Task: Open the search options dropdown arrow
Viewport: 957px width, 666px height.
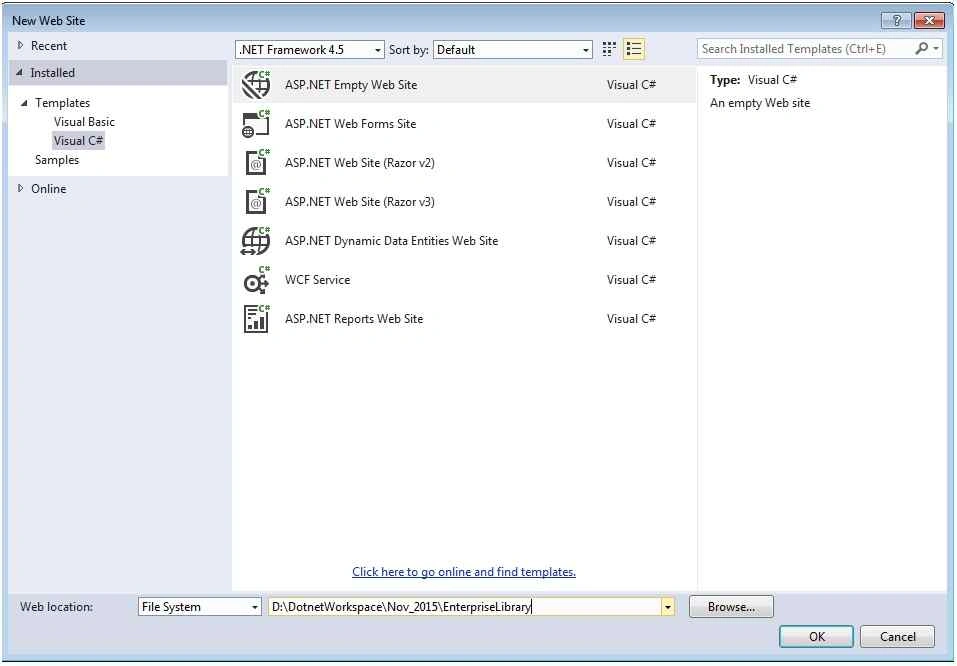Action: point(936,48)
